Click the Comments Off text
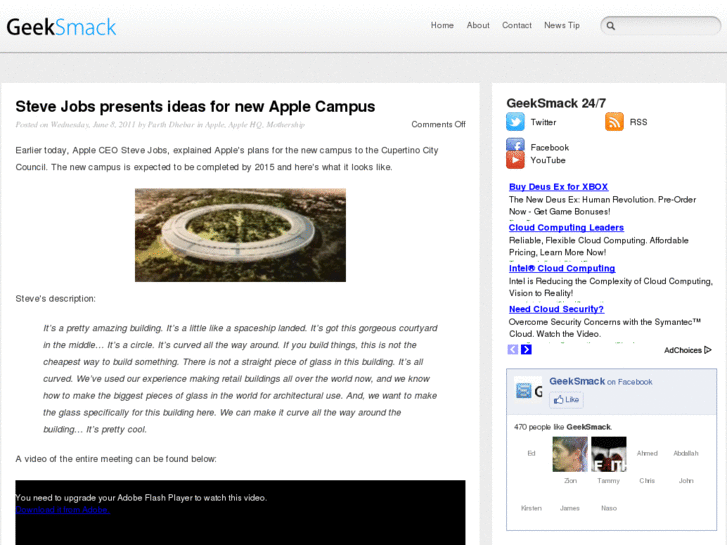This screenshot has width=727, height=545. 438,124
